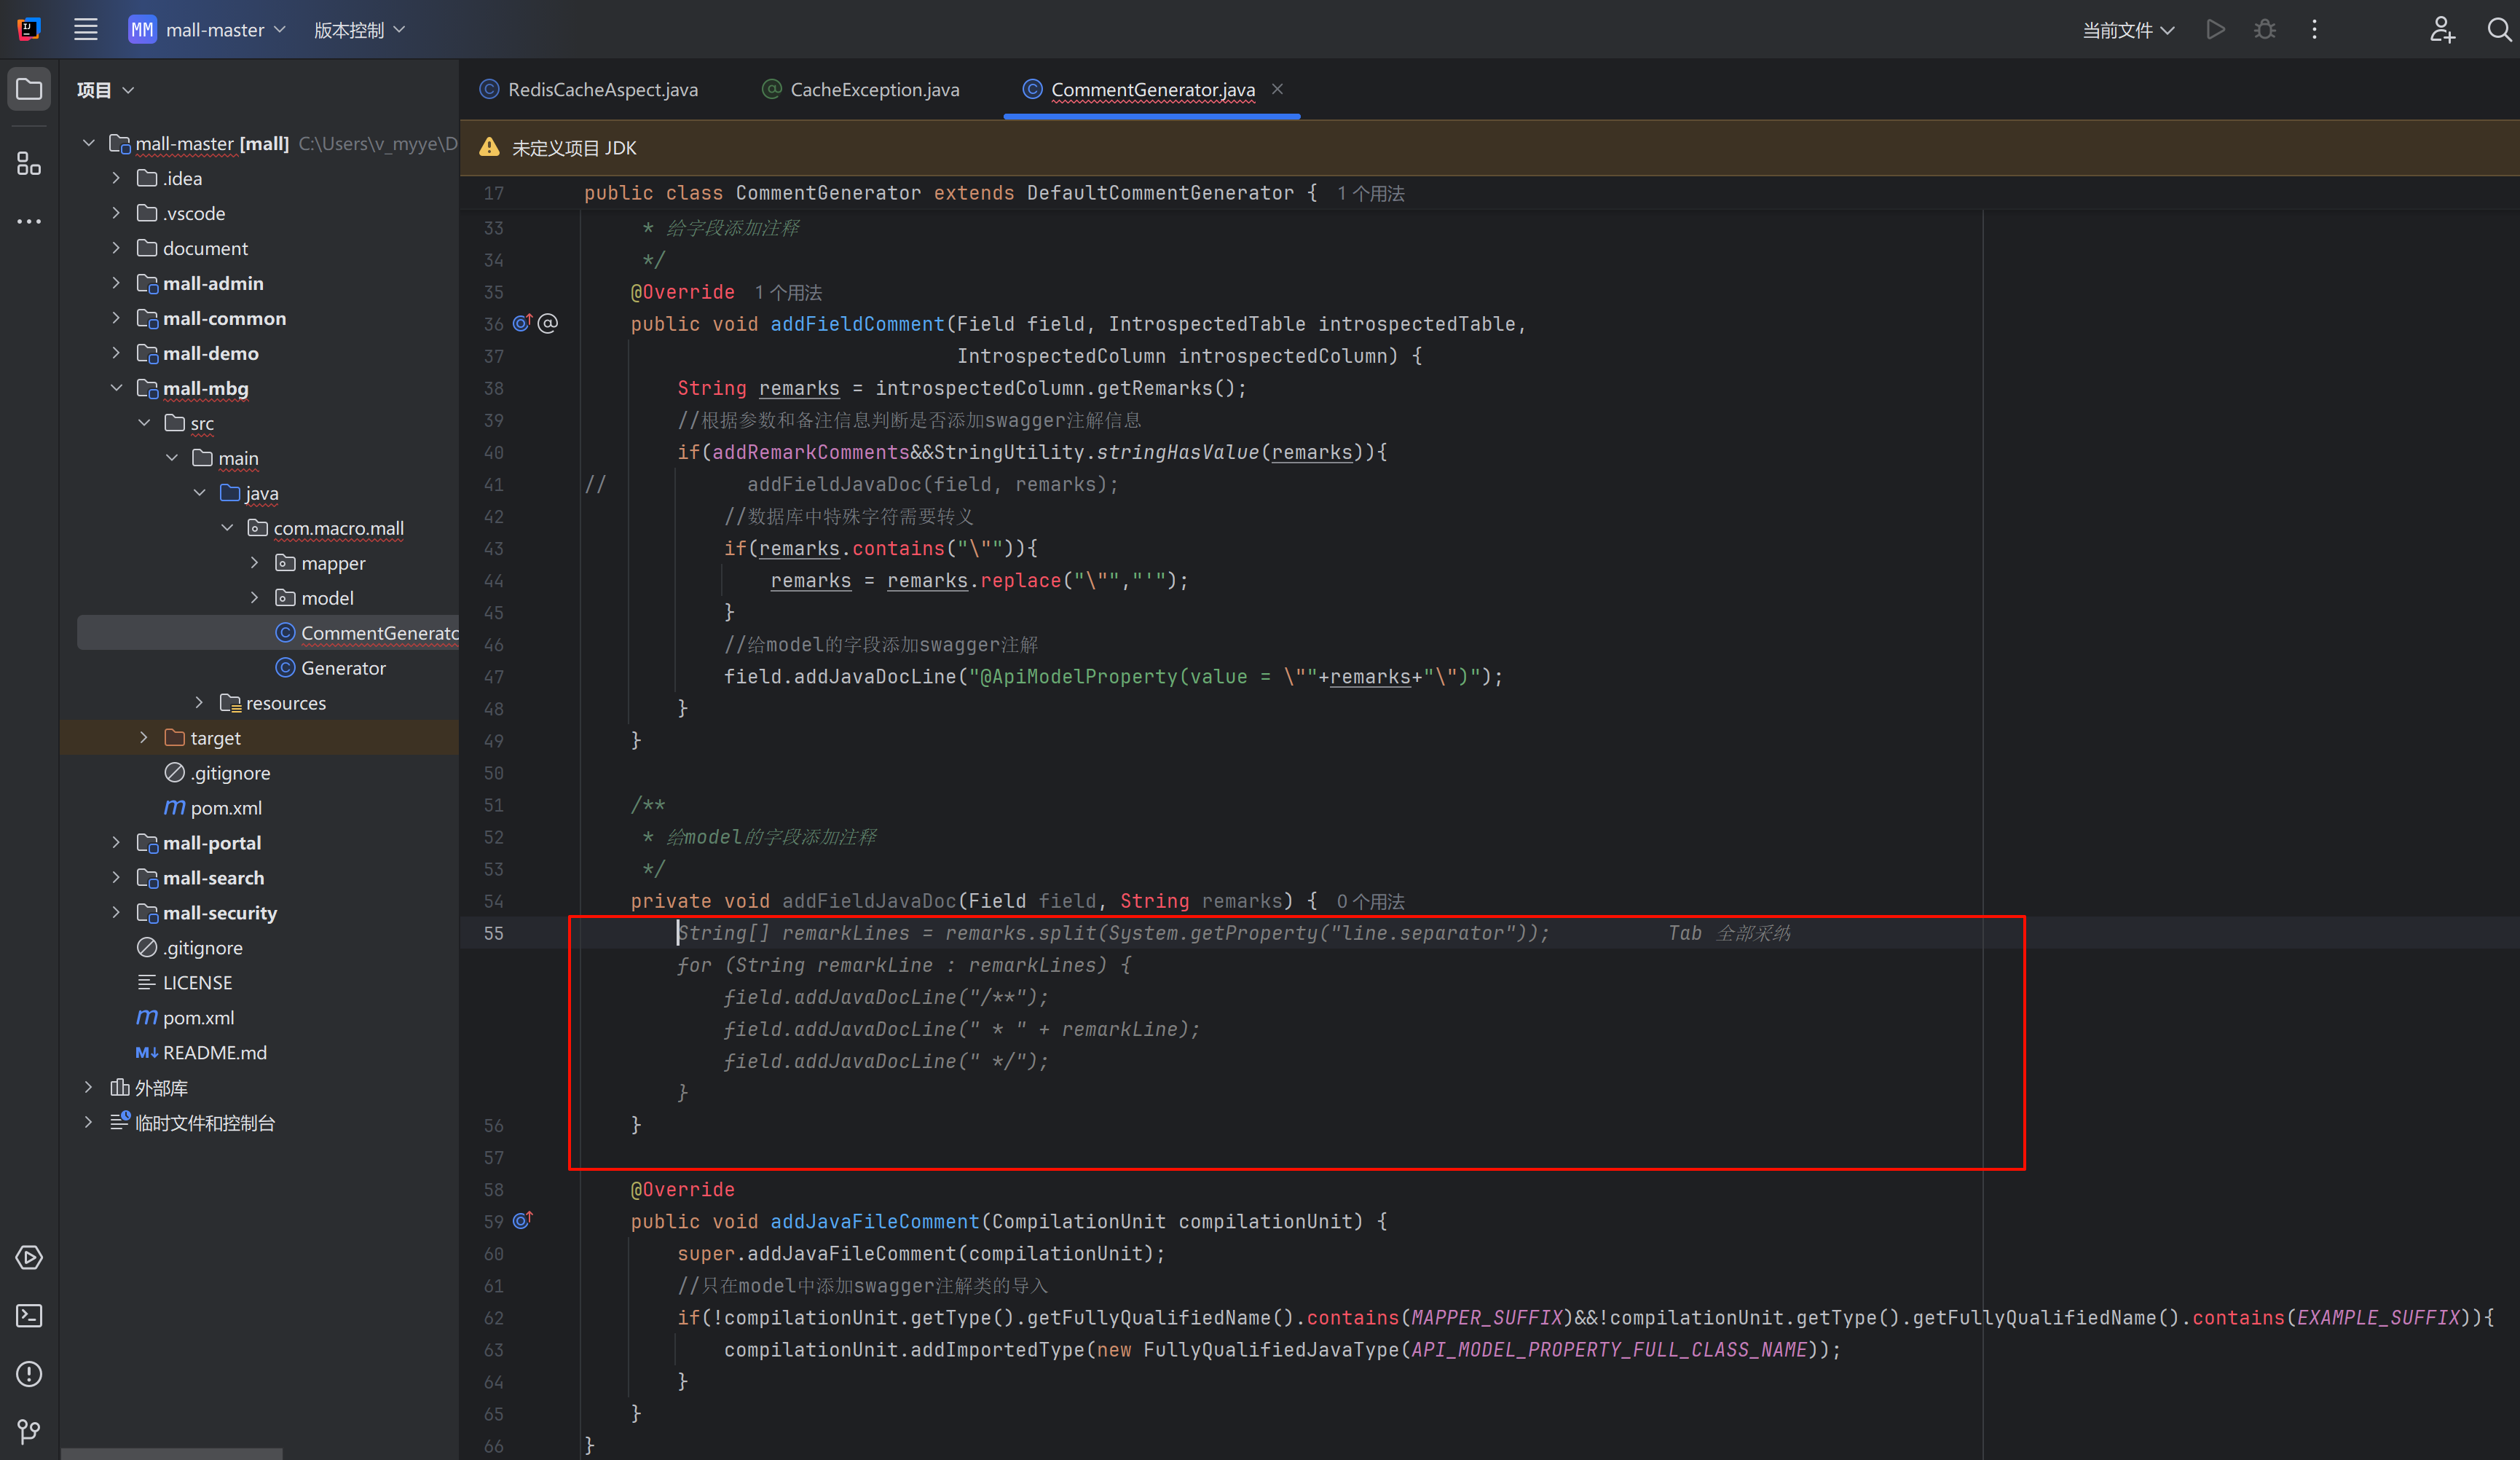Click the Debug bug icon
2520x1460 pixels.
point(2265,30)
